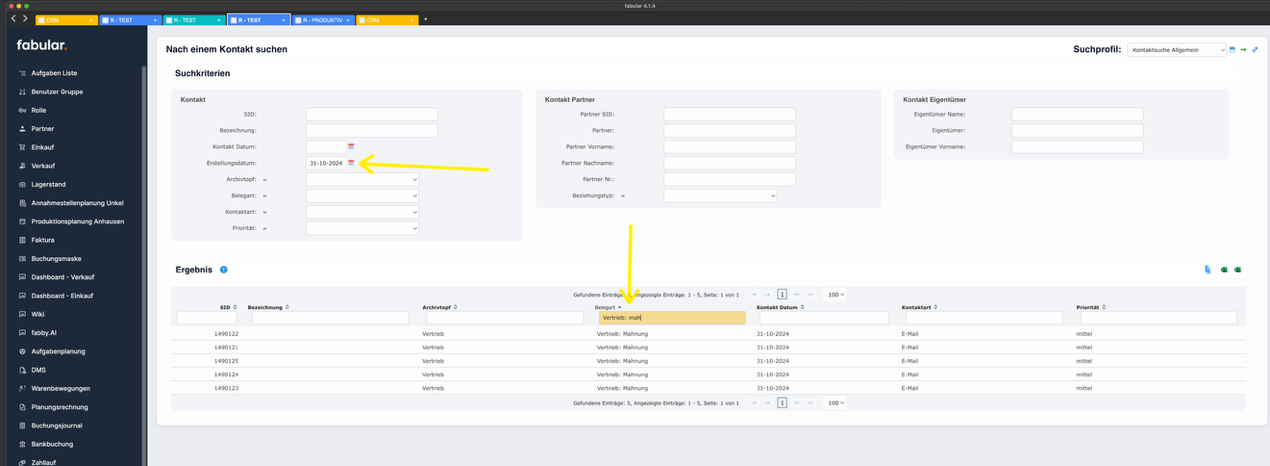Expand the Archivtopf dropdown
This screenshot has height=466, width=1270.
click(x=362, y=179)
